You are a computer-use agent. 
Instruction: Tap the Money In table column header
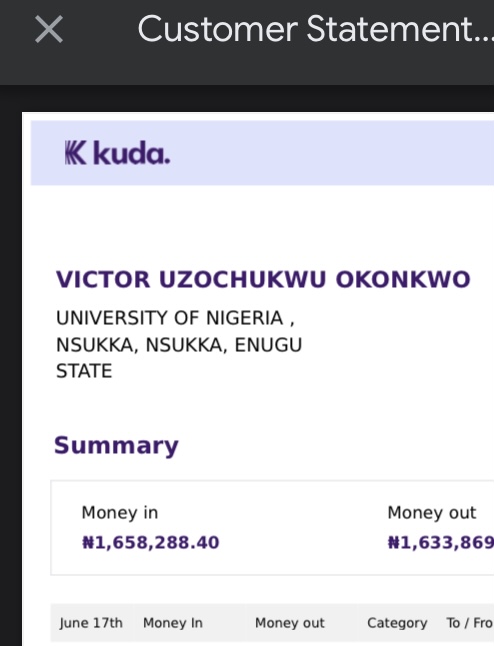pos(173,623)
